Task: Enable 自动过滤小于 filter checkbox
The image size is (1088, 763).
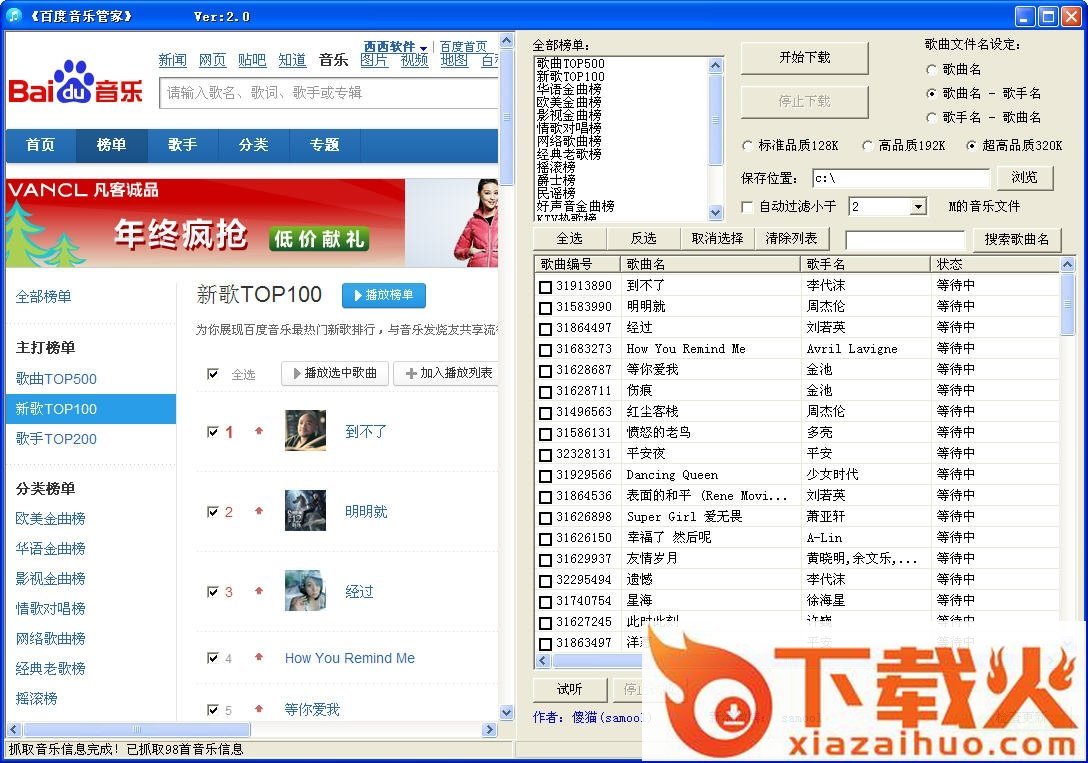Action: click(747, 207)
